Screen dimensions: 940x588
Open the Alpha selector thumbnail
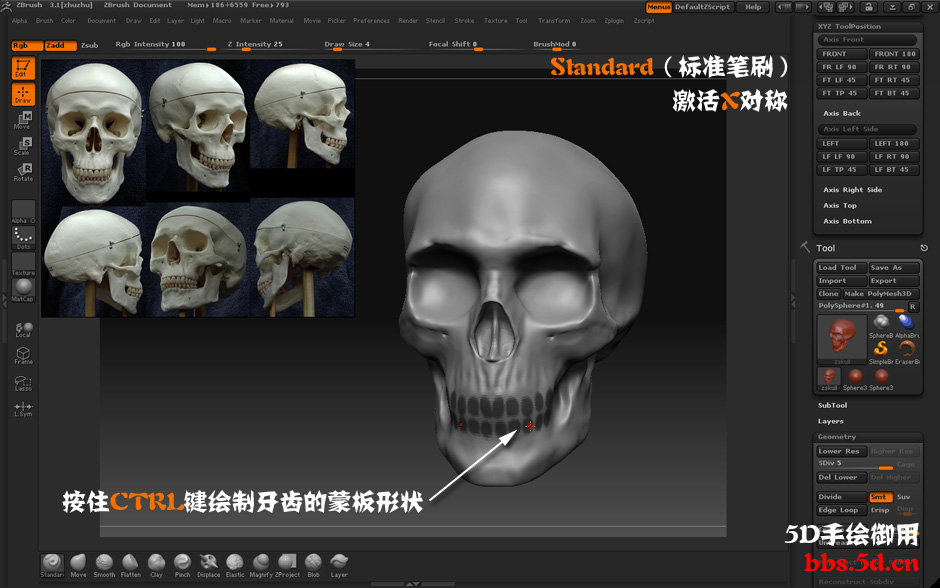pos(23,212)
